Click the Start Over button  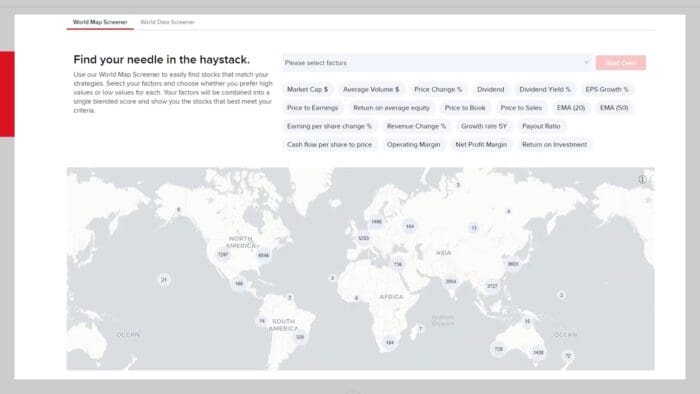pos(621,63)
